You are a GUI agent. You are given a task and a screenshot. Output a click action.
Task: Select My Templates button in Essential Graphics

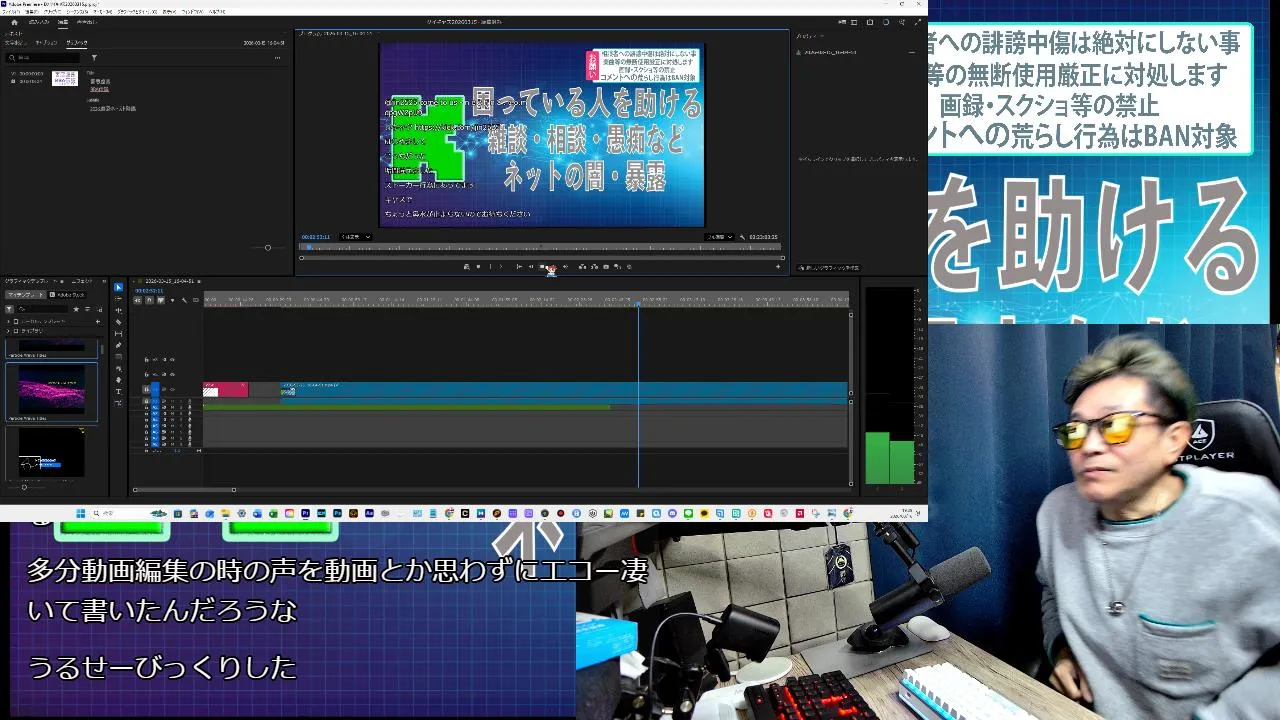click(26, 295)
